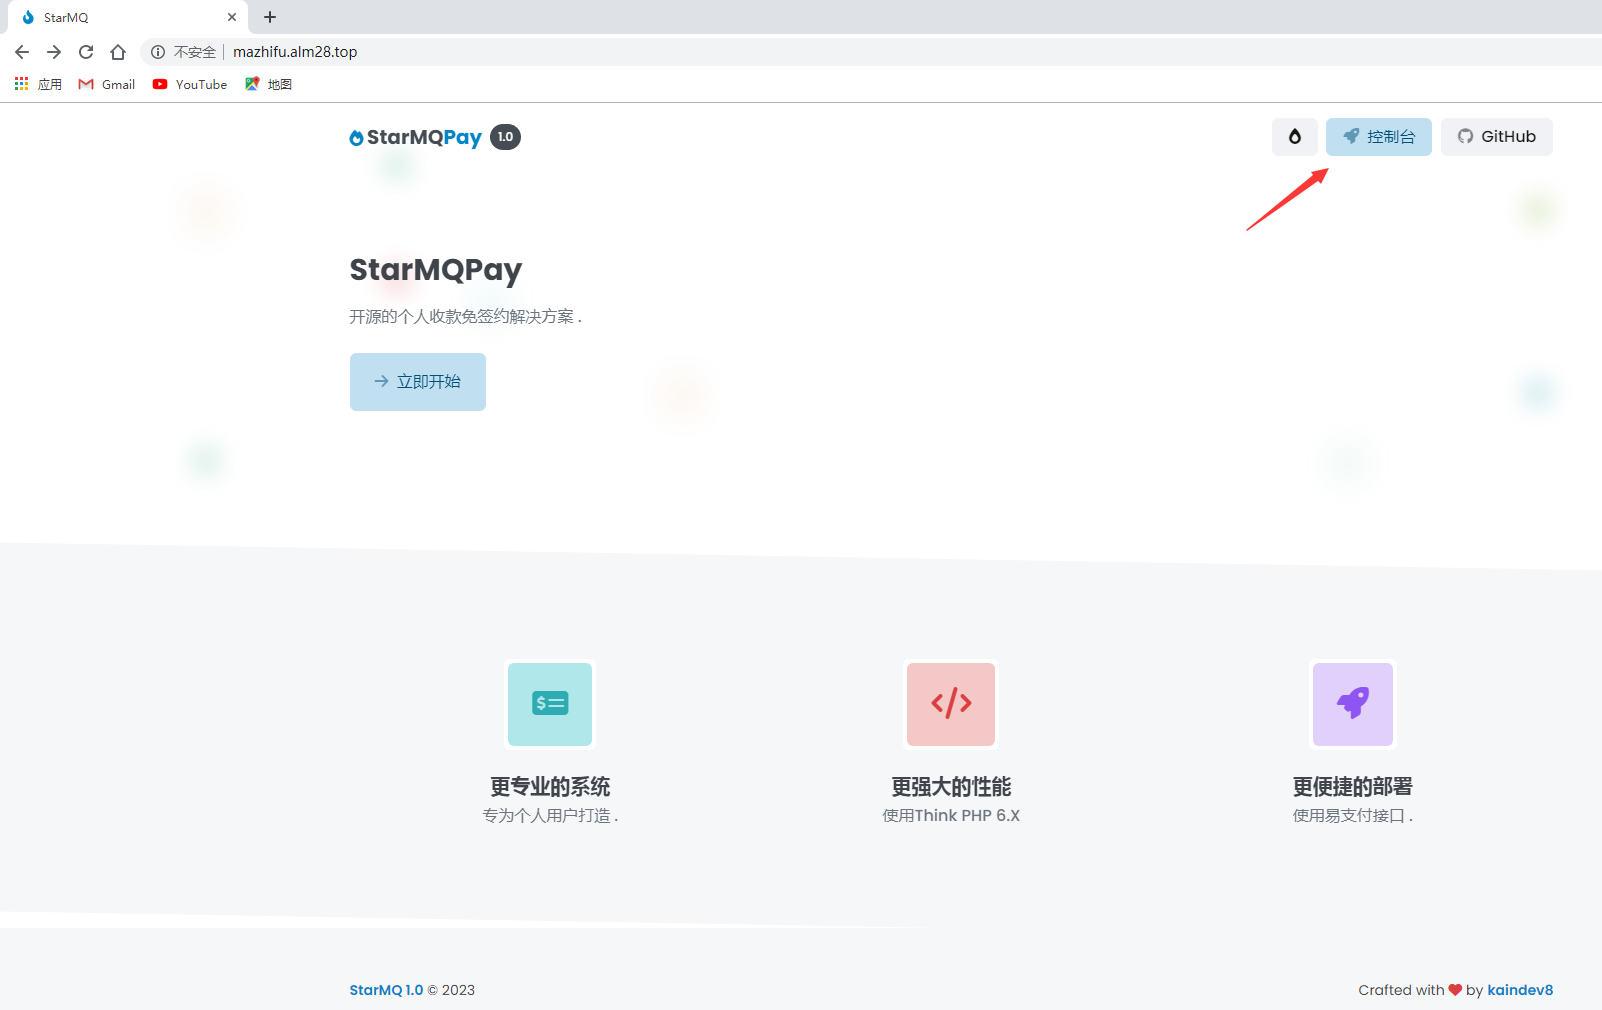Click the site security info icon
This screenshot has width=1602, height=1010.
click(158, 52)
